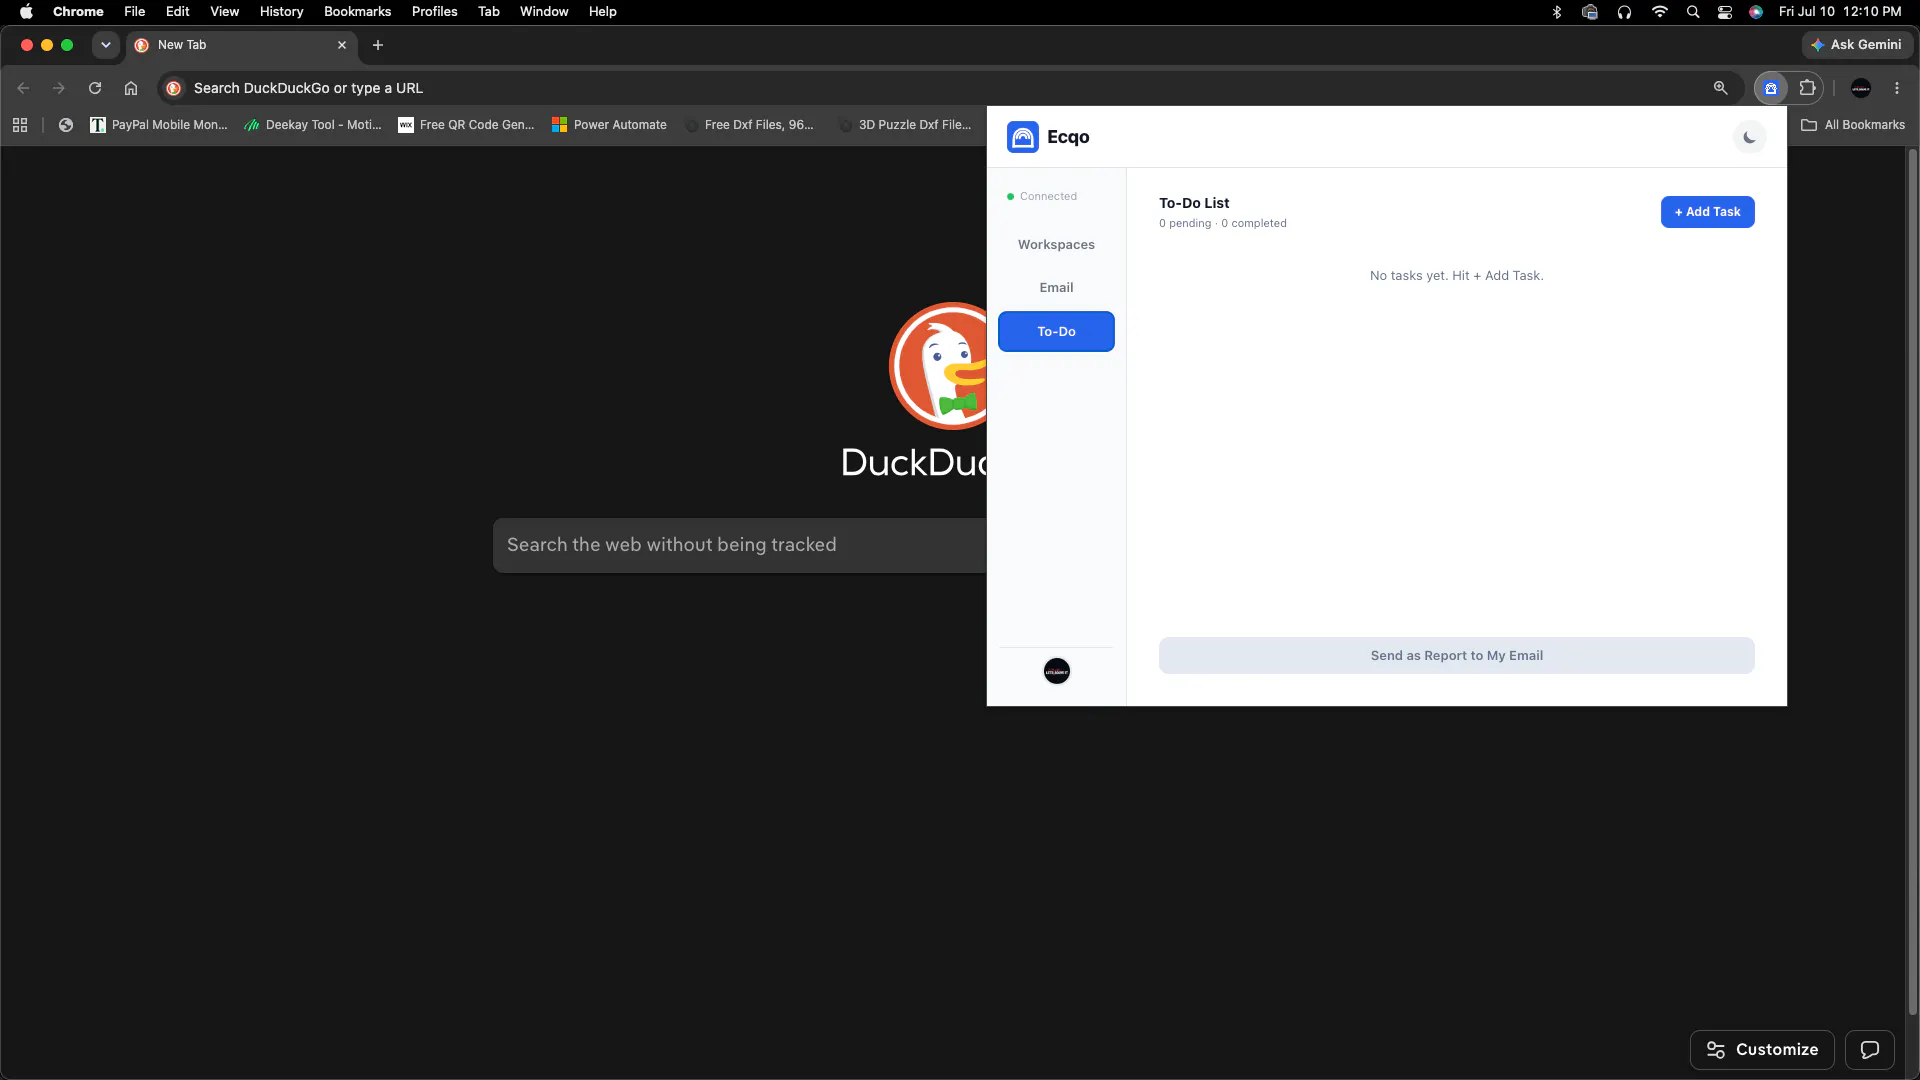This screenshot has width=1920, height=1080.
Task: Open the Edit menu
Action: click(177, 12)
